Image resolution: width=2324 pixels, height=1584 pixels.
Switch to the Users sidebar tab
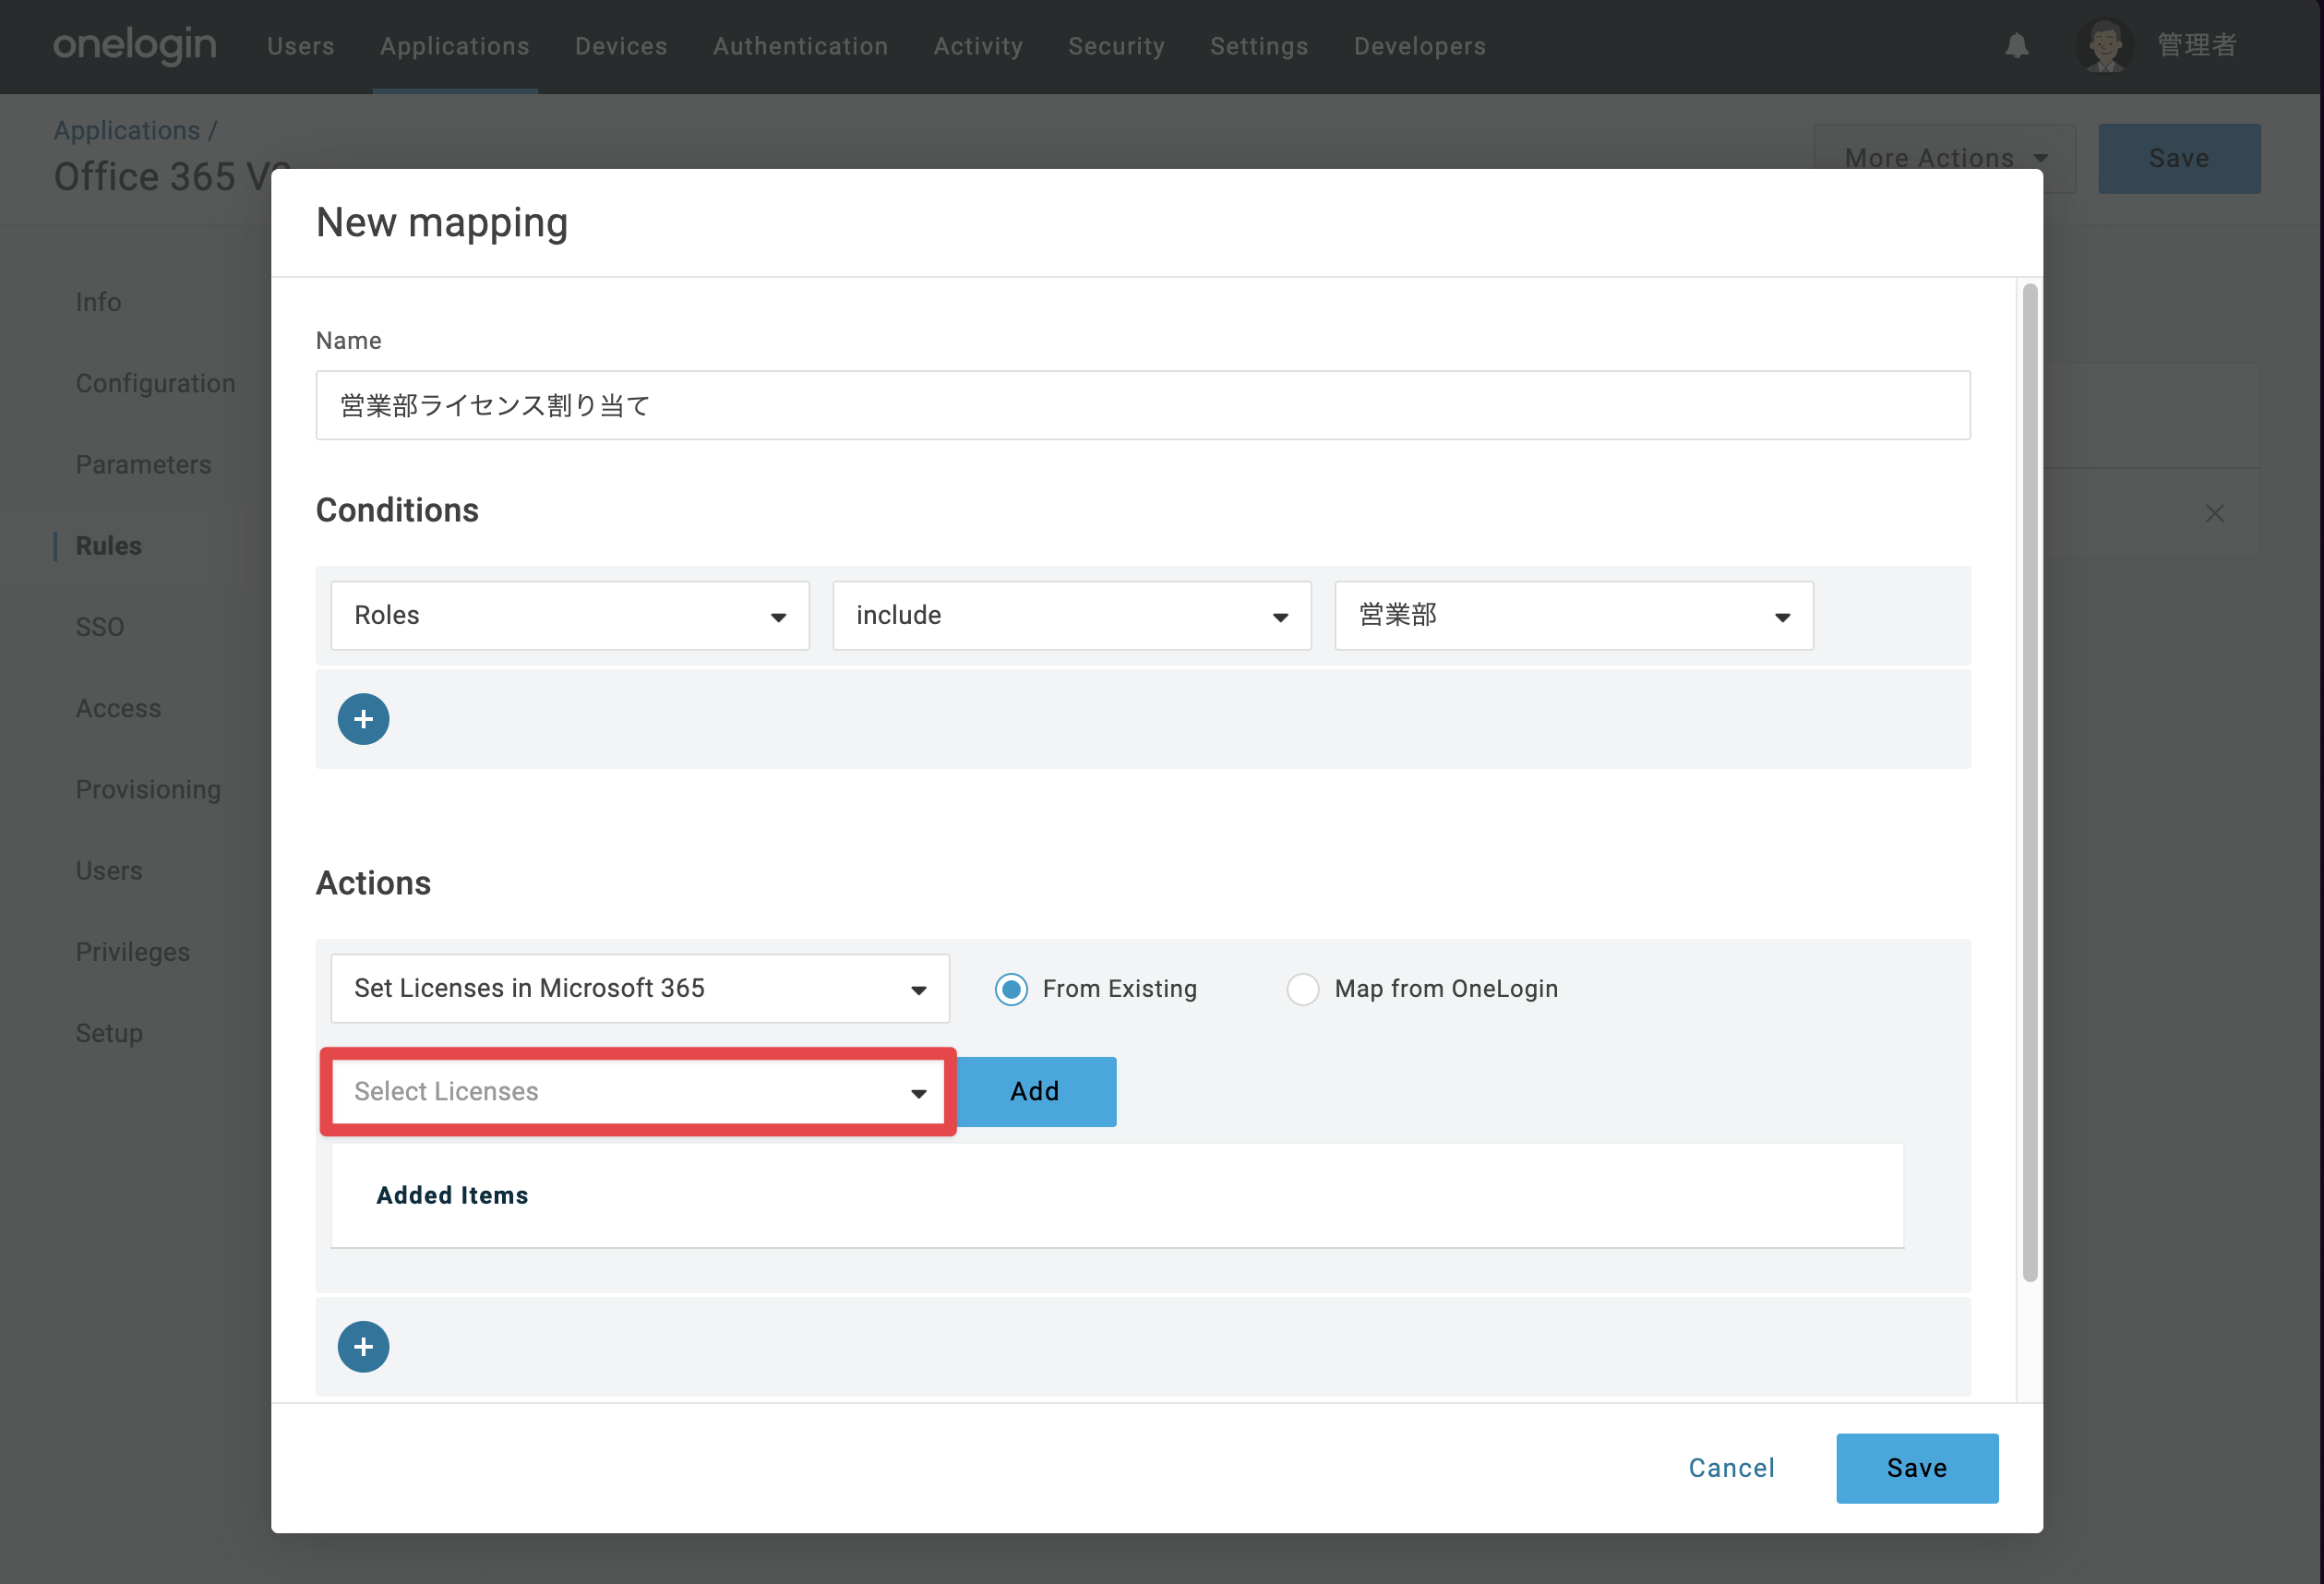(x=109, y=871)
